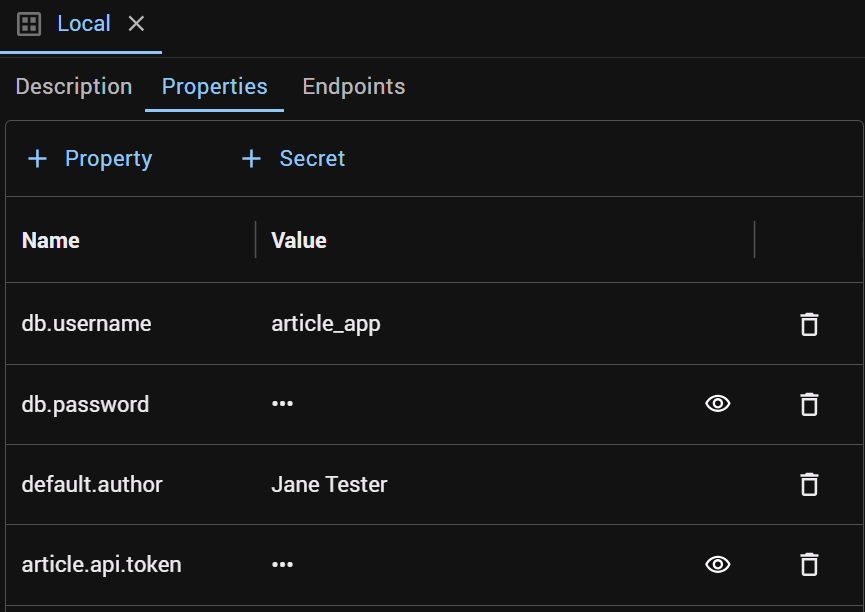Delete the db.password secret
The height and width of the screenshot is (612, 865).
pos(809,404)
